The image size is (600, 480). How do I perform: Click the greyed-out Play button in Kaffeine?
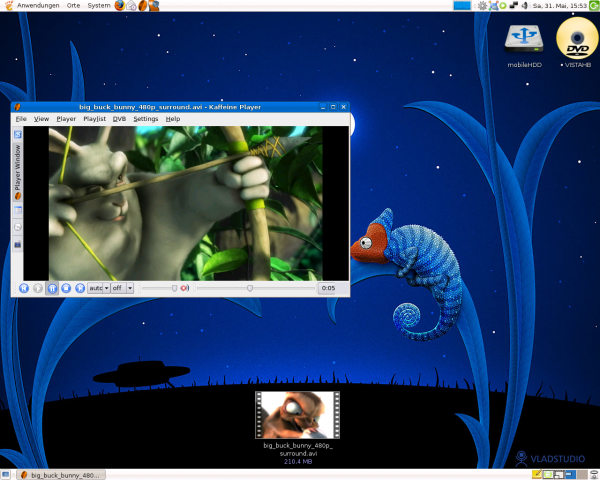38,288
